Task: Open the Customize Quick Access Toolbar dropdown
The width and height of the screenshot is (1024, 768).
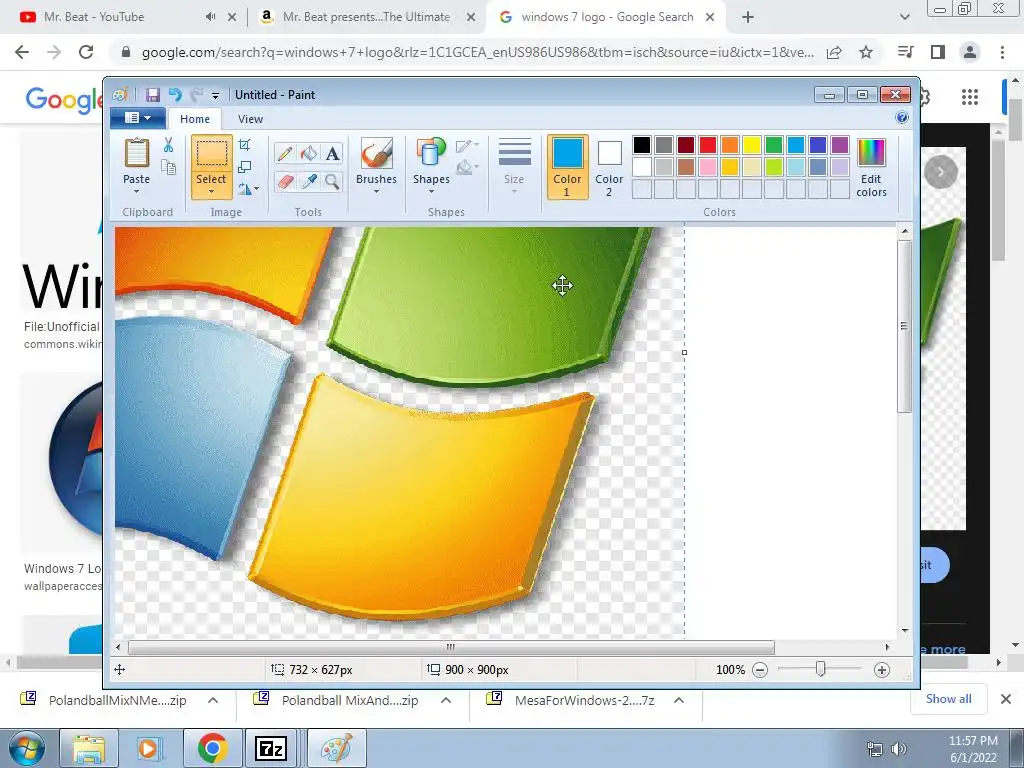Action: click(x=215, y=96)
